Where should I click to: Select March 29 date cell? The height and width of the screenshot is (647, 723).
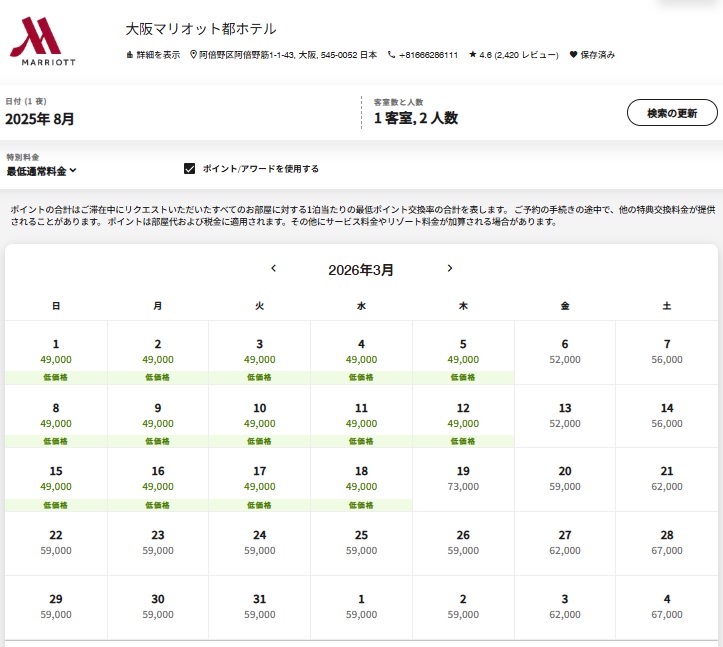click(56, 607)
